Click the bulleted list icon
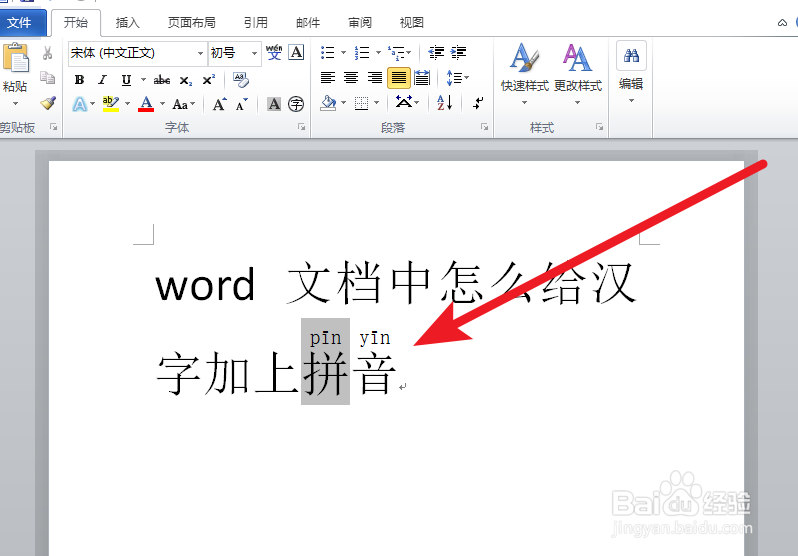Screen dimensions: 798x556 click(328, 52)
